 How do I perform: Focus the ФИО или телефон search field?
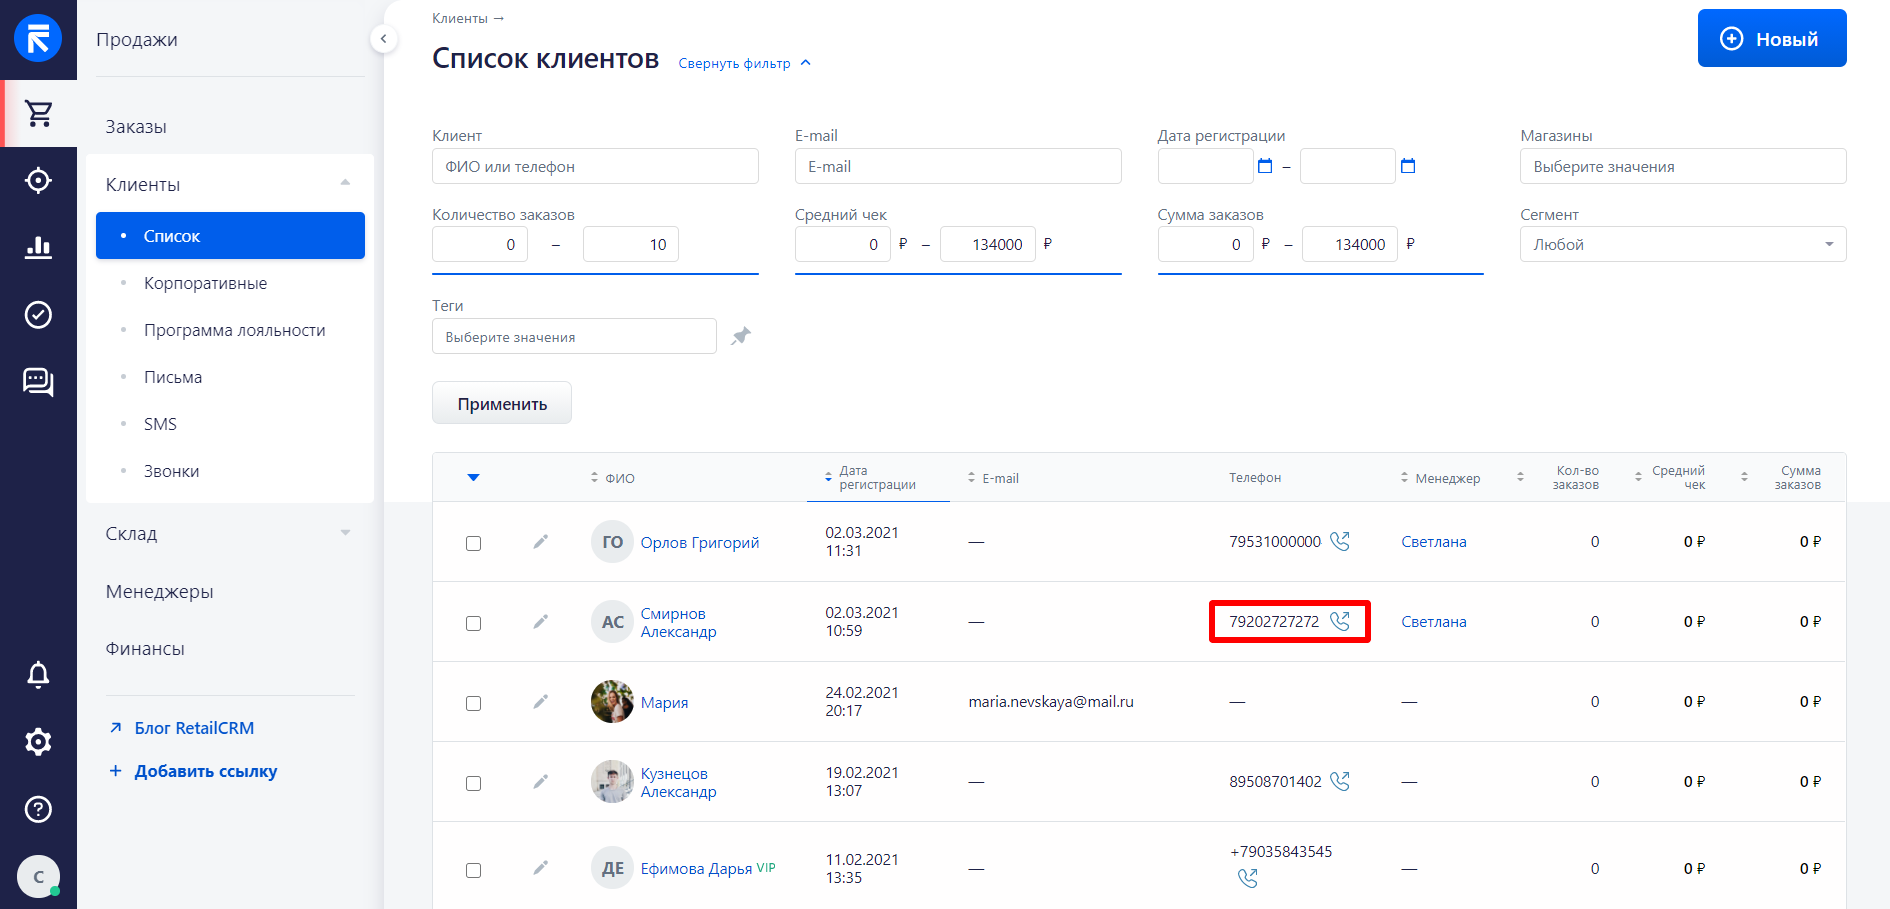(x=595, y=167)
